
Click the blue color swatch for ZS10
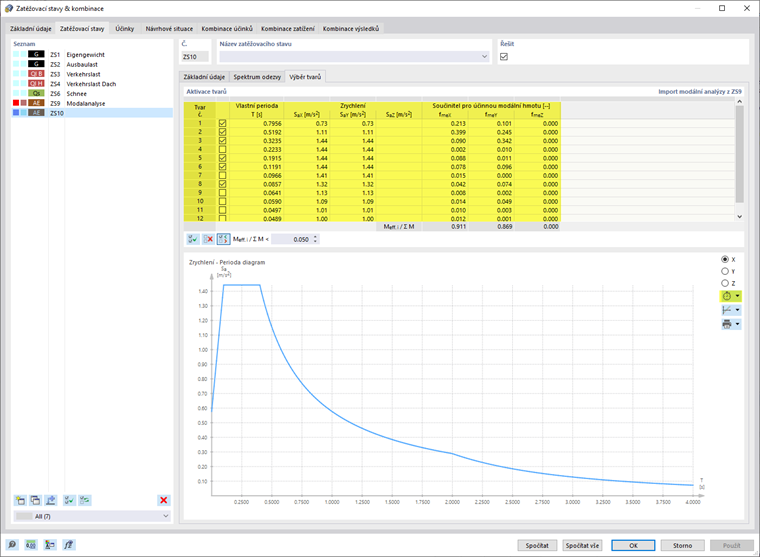tap(16, 112)
